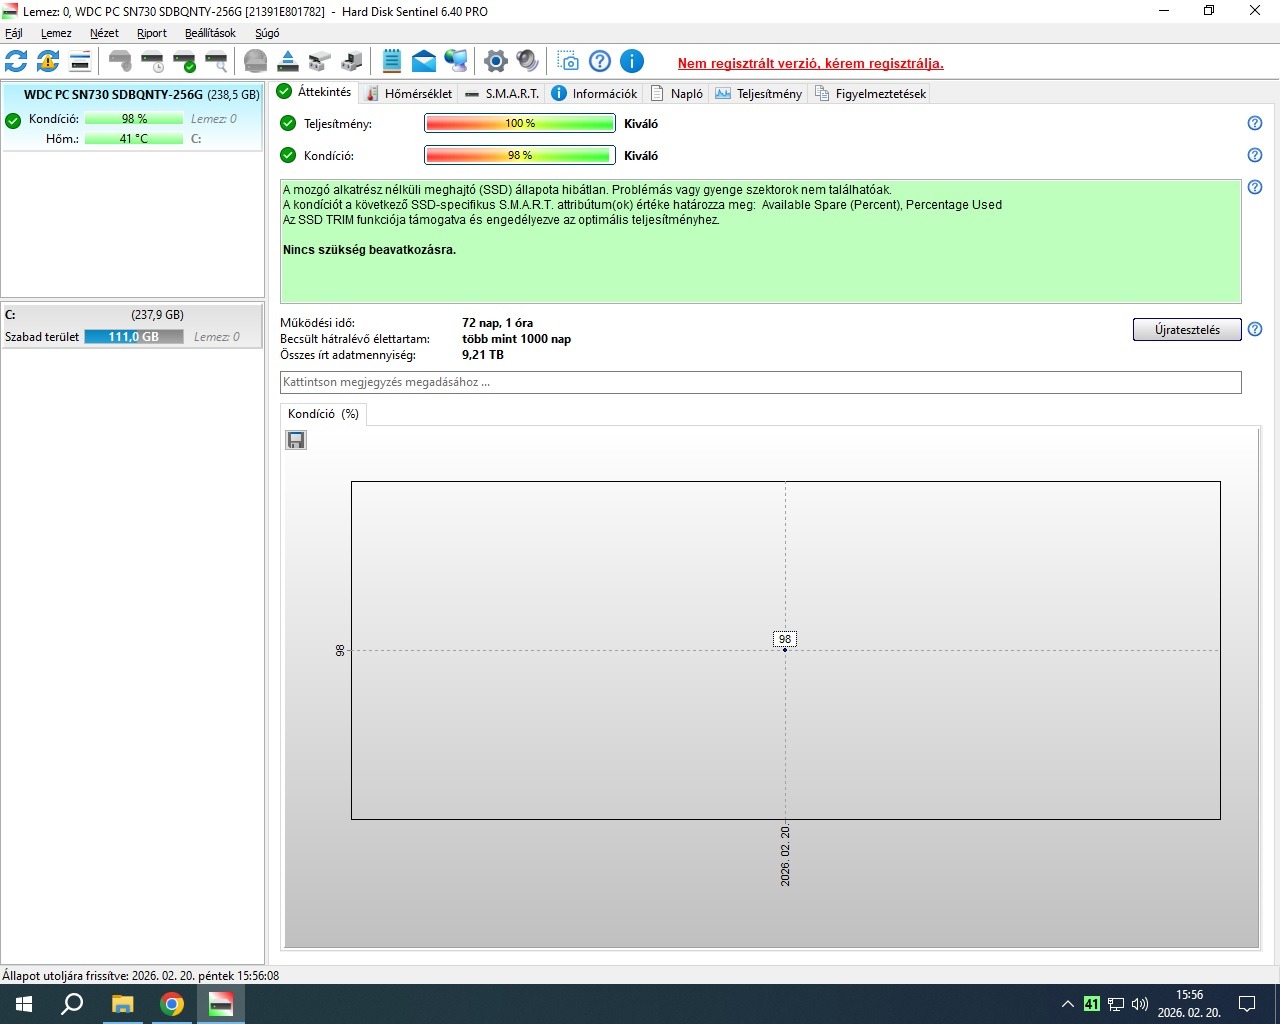This screenshot has width=1280, height=1024.
Task: Click the grey dome-shaped disk toolbar icon
Action: click(256, 62)
